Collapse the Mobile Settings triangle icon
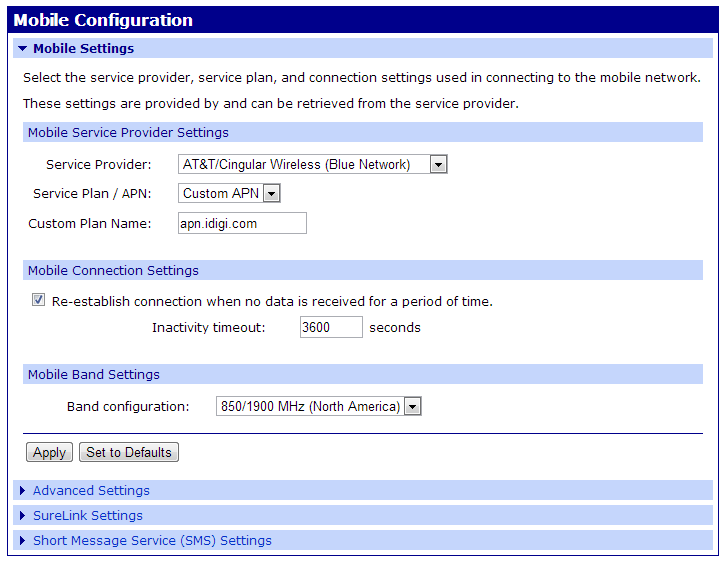The image size is (724, 564). [22, 48]
